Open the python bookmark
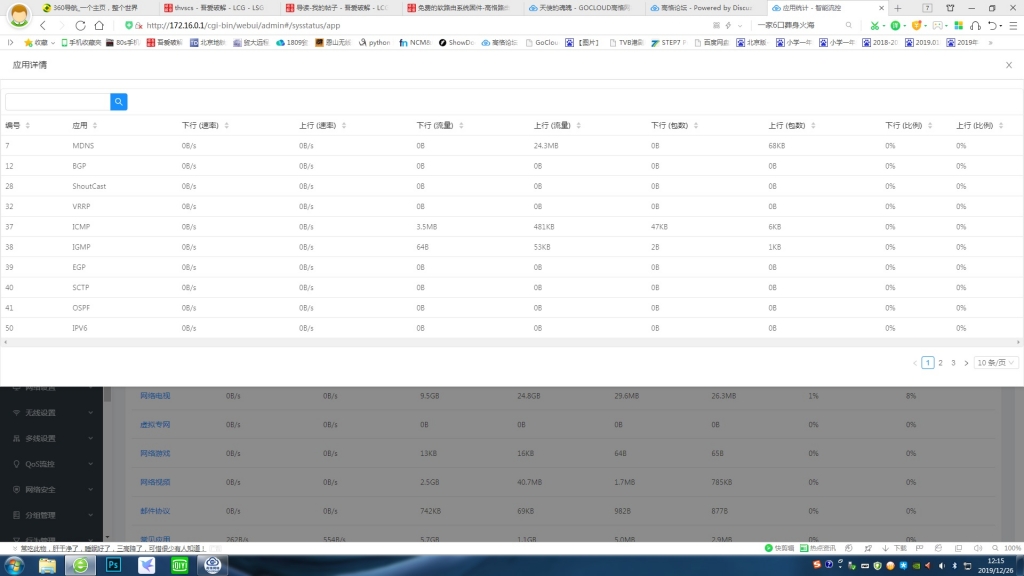Image resolution: width=1024 pixels, height=576 pixels. click(374, 42)
